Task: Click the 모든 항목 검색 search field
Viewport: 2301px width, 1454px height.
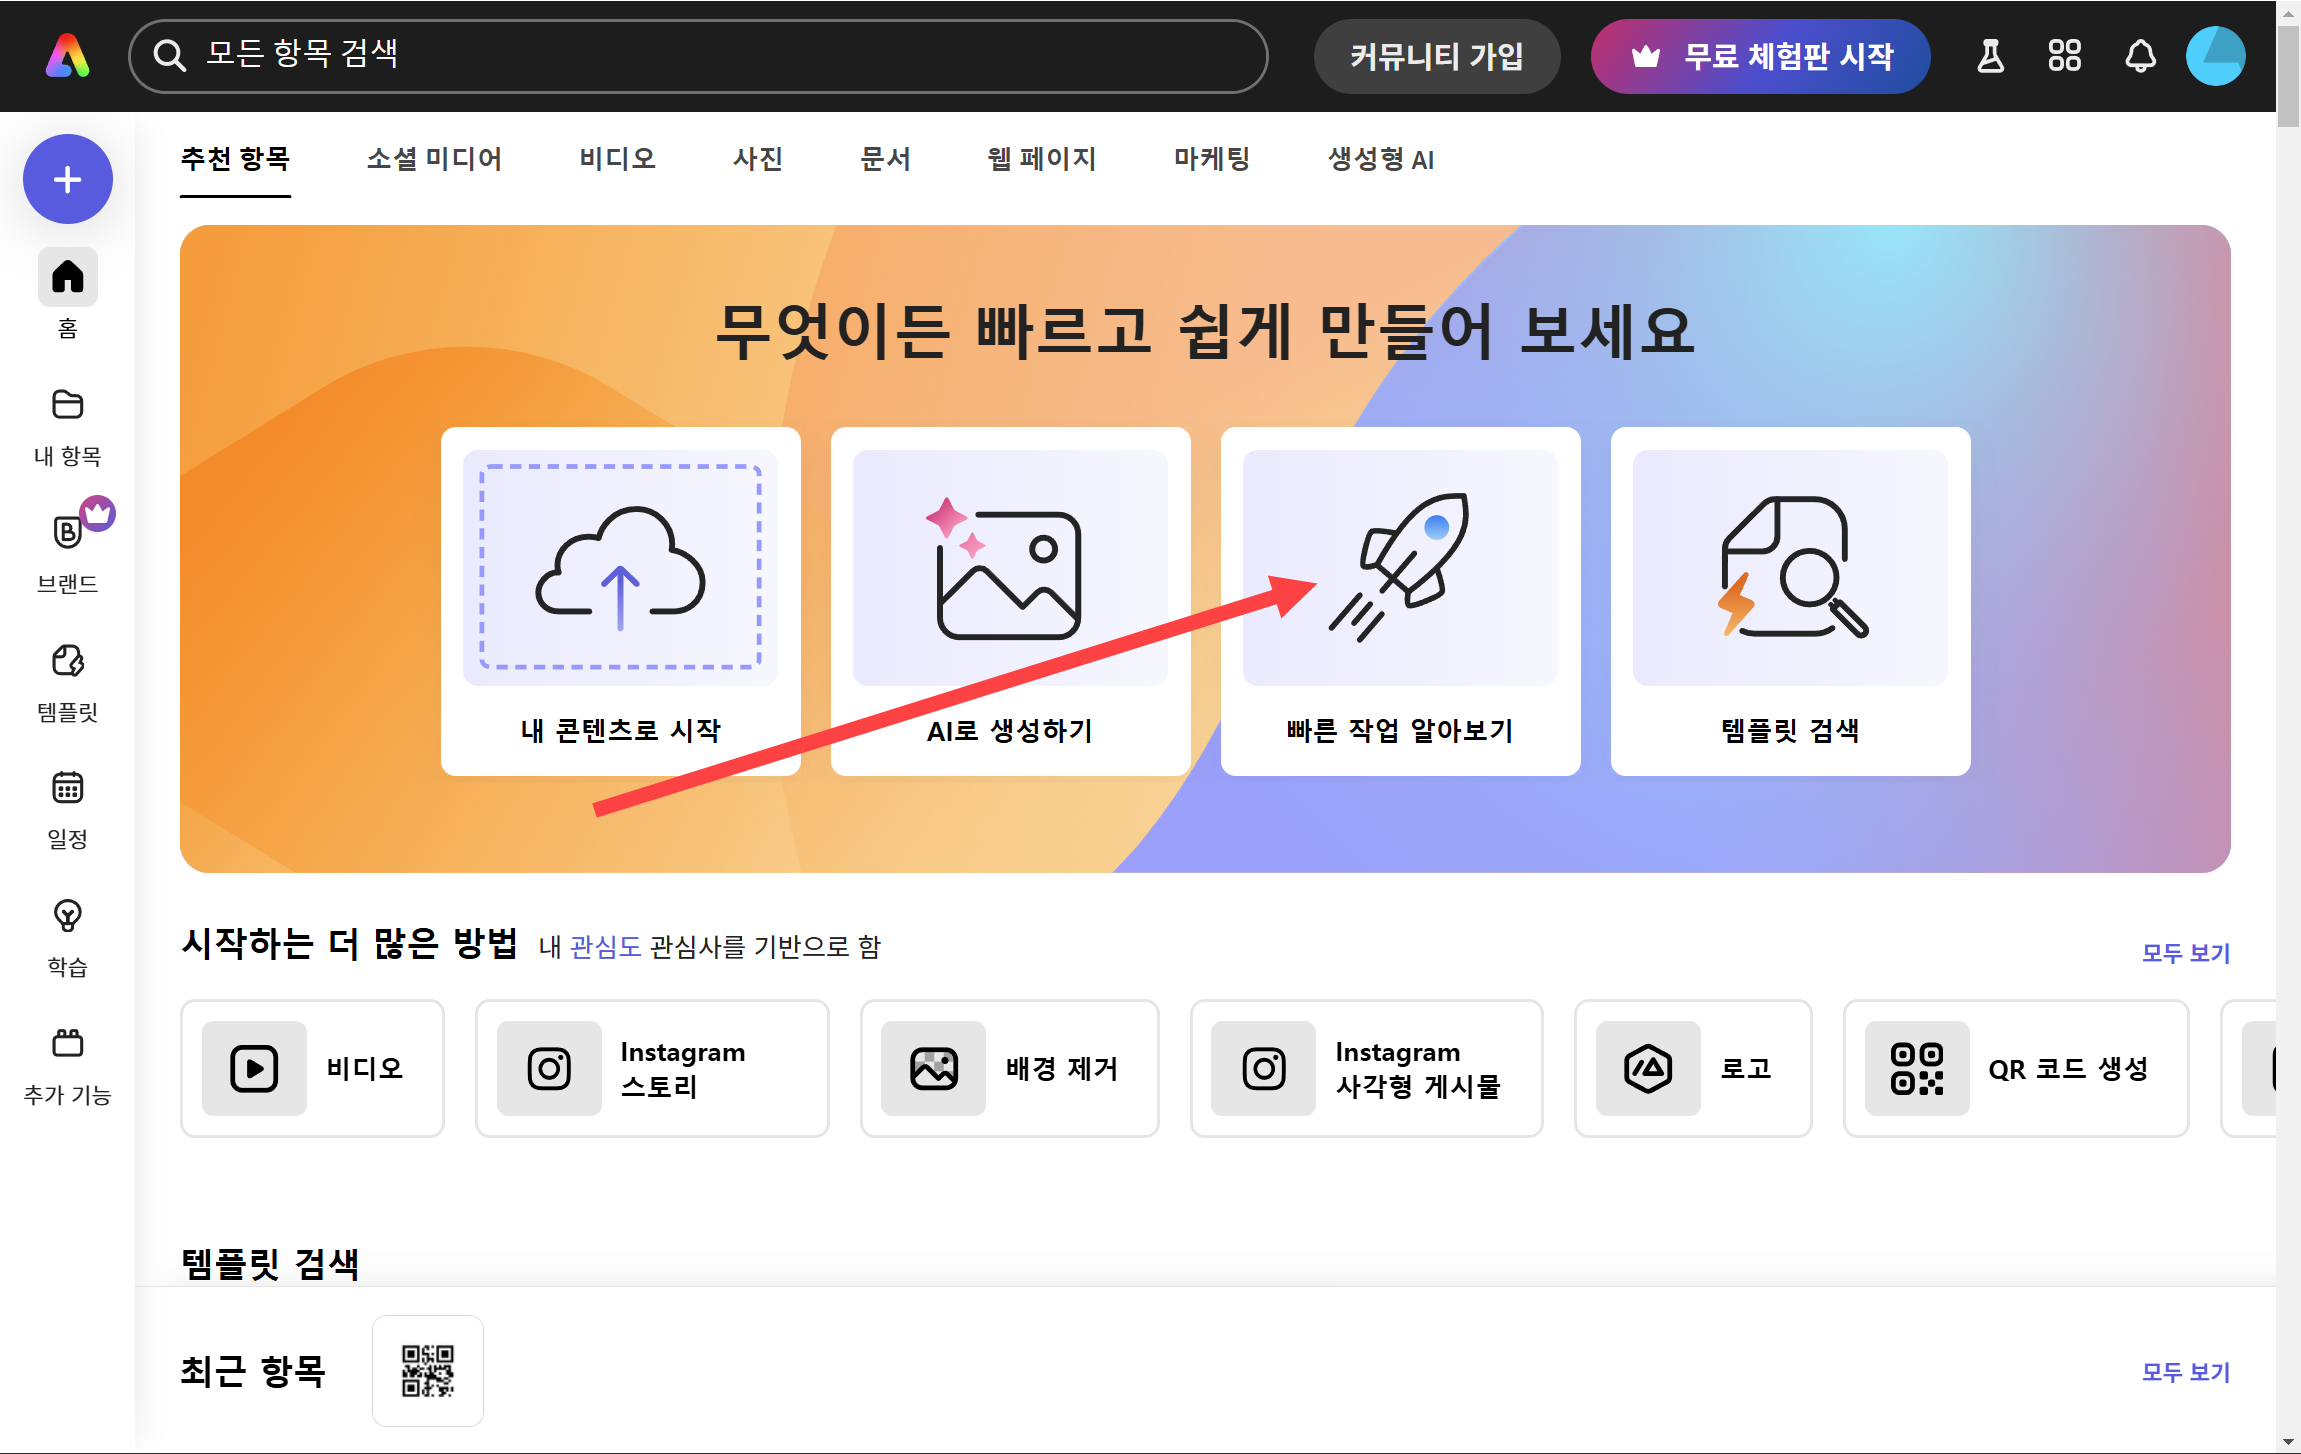Action: point(700,56)
